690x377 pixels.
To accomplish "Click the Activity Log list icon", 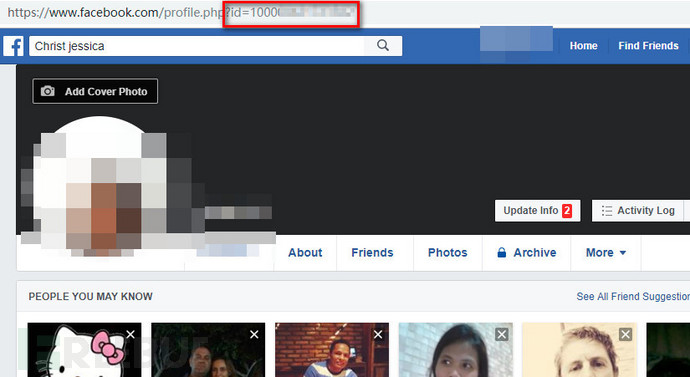I will pos(607,211).
